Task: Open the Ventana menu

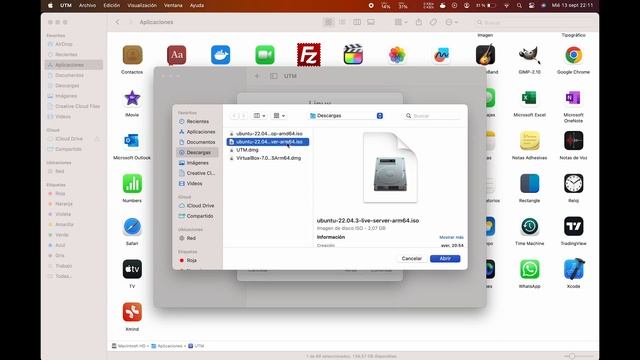Action: 173,6
